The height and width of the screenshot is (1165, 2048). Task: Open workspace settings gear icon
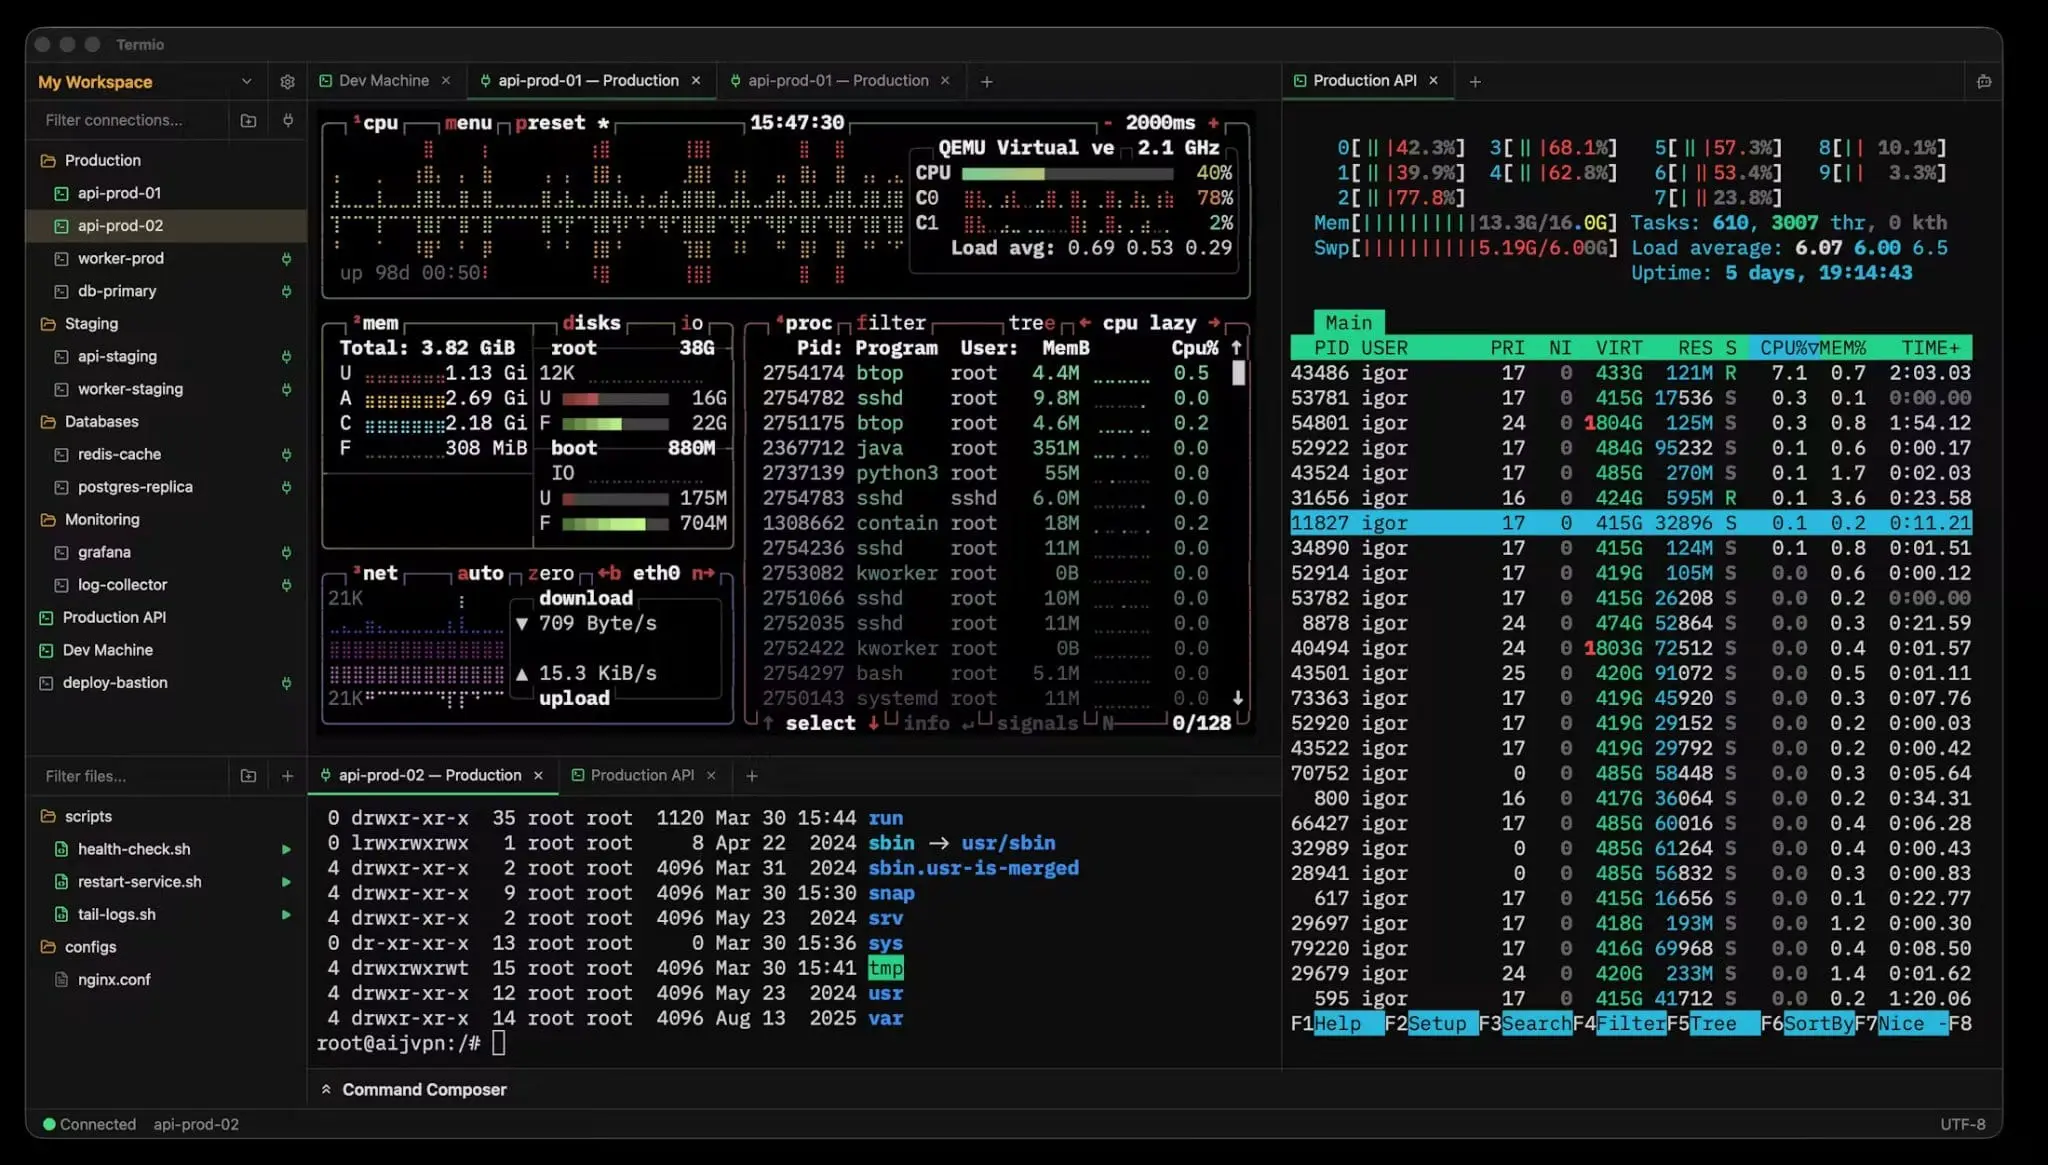pyautogui.click(x=287, y=82)
